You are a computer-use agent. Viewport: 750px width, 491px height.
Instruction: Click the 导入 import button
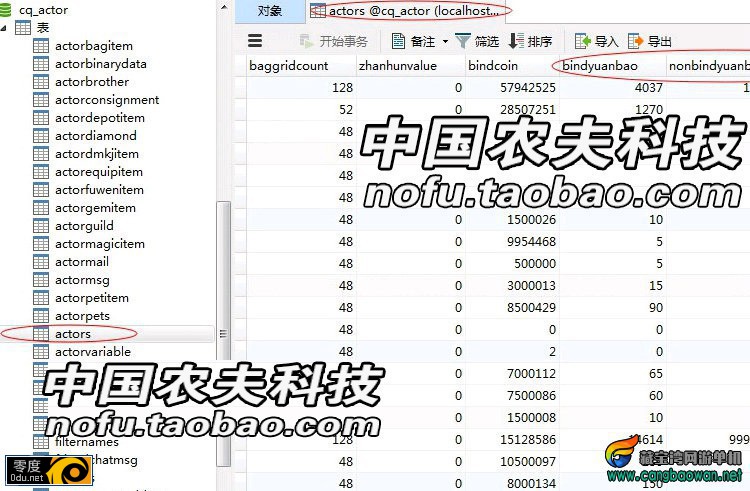click(596, 41)
